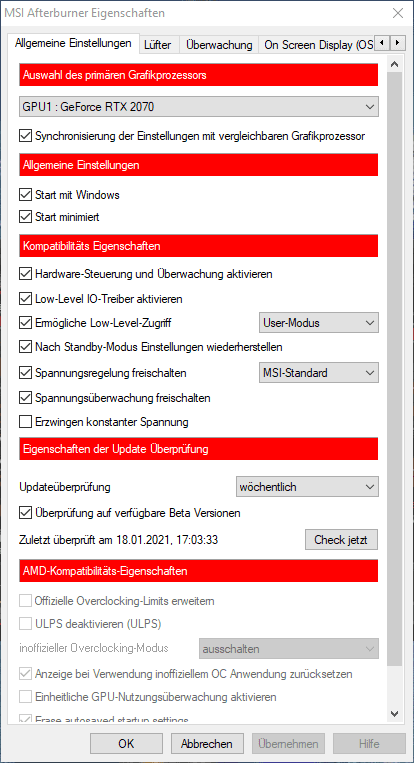
Task: Open the Überwachung tab
Action: pos(219,45)
